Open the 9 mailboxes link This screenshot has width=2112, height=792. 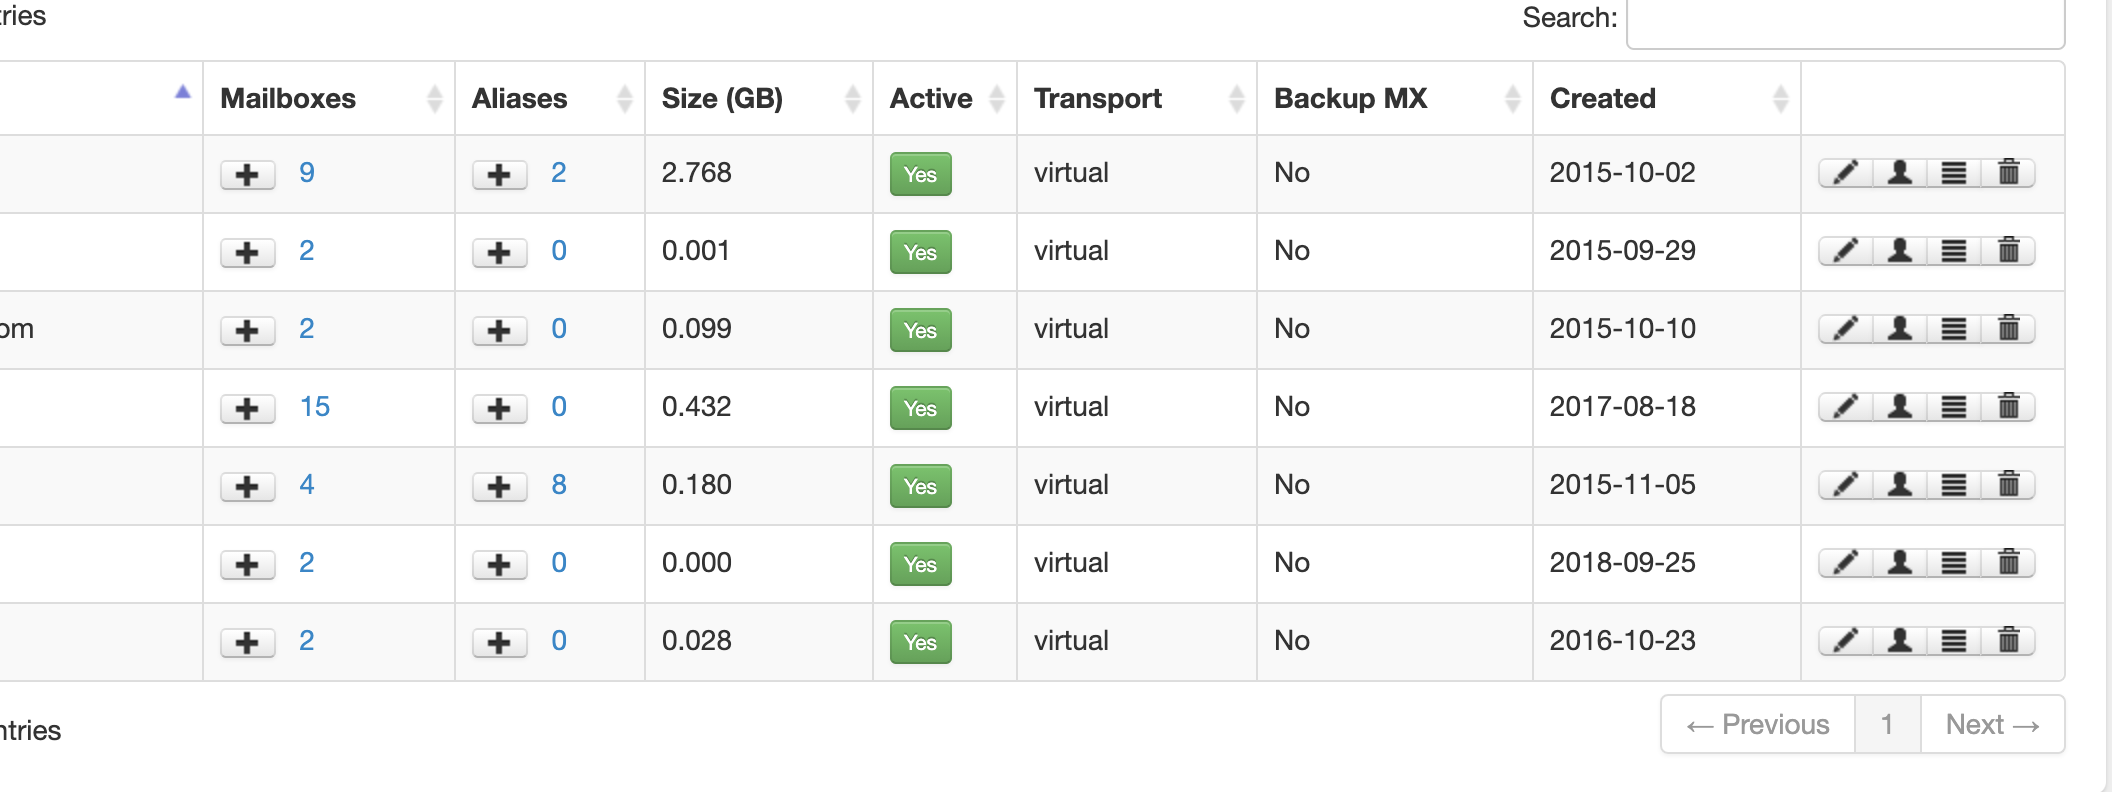pos(307,173)
